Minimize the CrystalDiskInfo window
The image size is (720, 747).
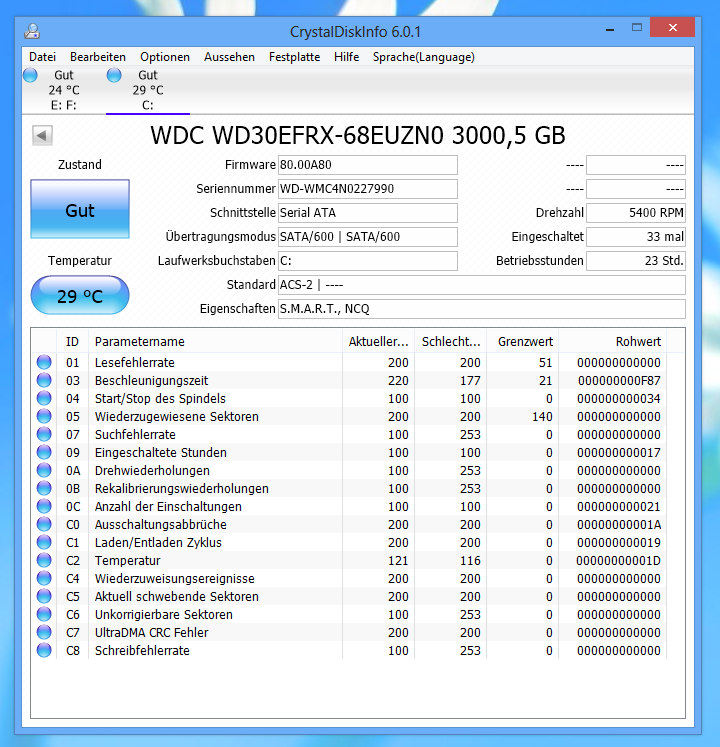(609, 28)
